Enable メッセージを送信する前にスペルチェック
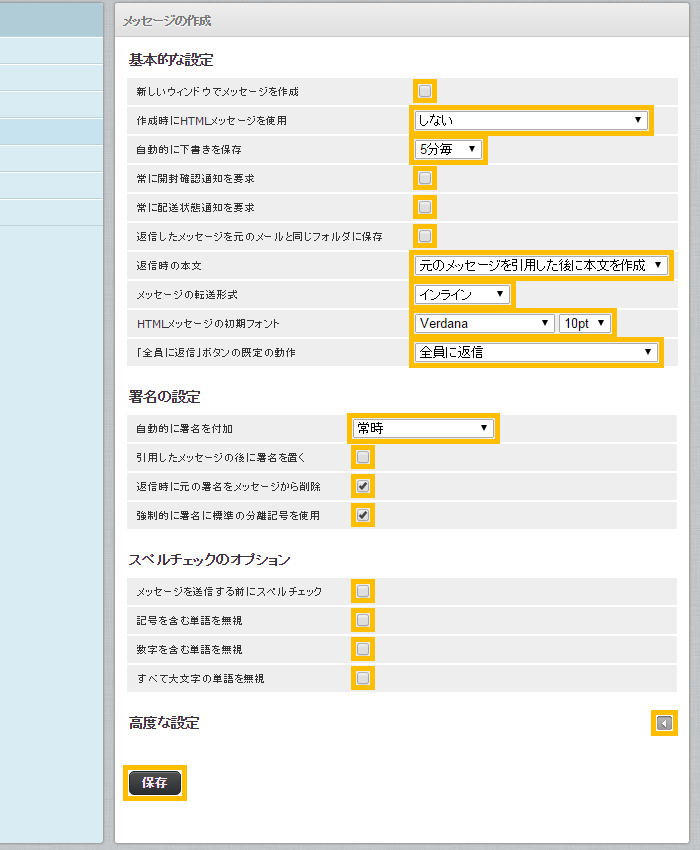 (363, 591)
